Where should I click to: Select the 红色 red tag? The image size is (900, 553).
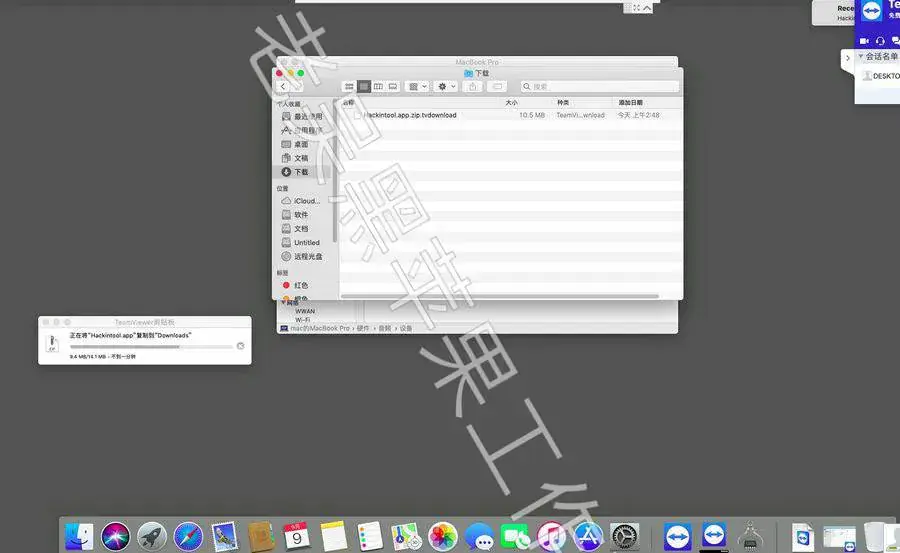pos(295,285)
